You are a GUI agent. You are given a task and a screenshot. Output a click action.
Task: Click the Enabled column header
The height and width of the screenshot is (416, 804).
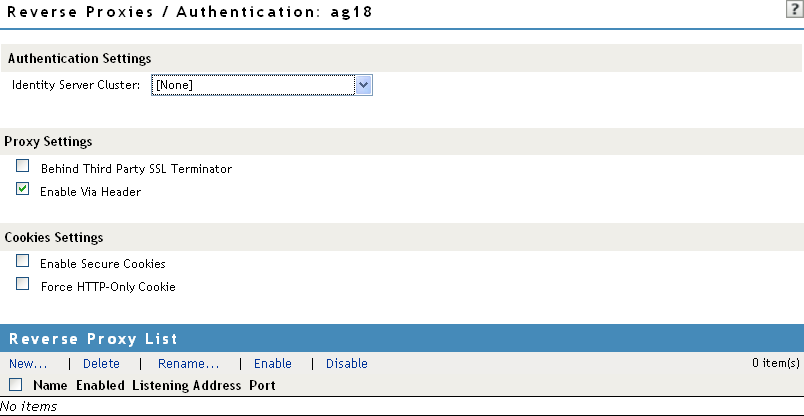point(100,385)
